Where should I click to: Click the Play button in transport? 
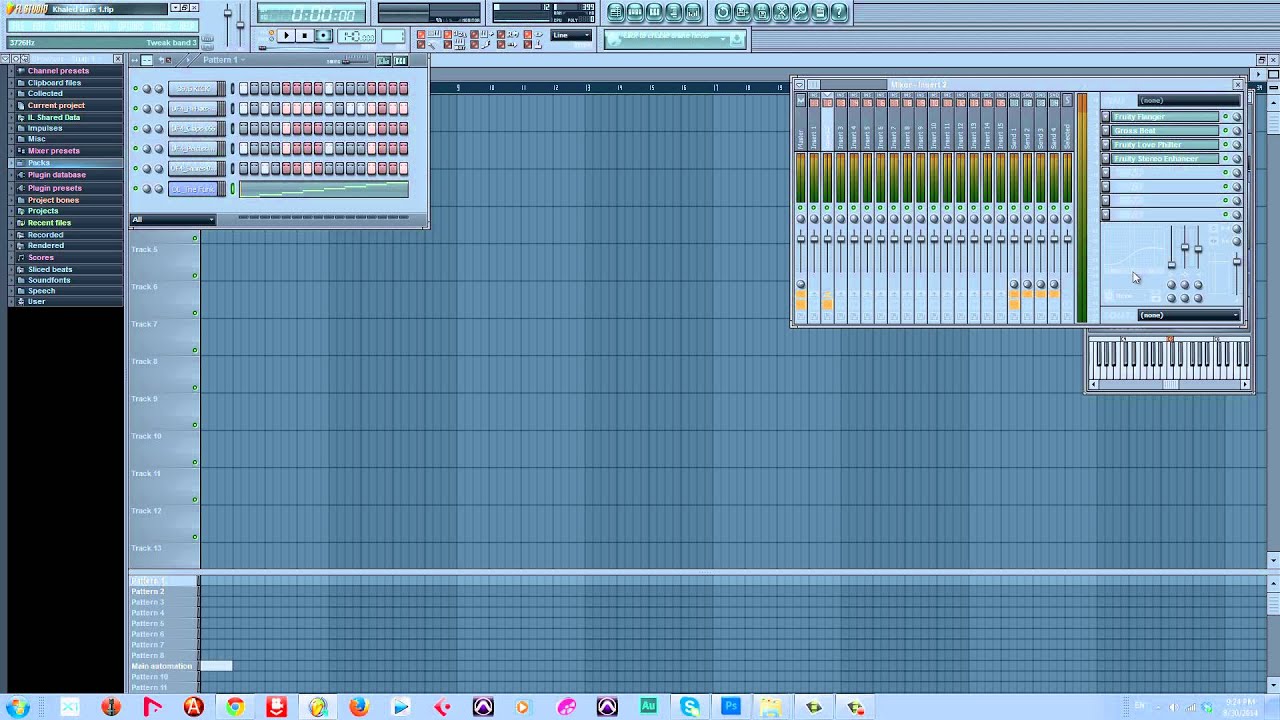coord(285,35)
